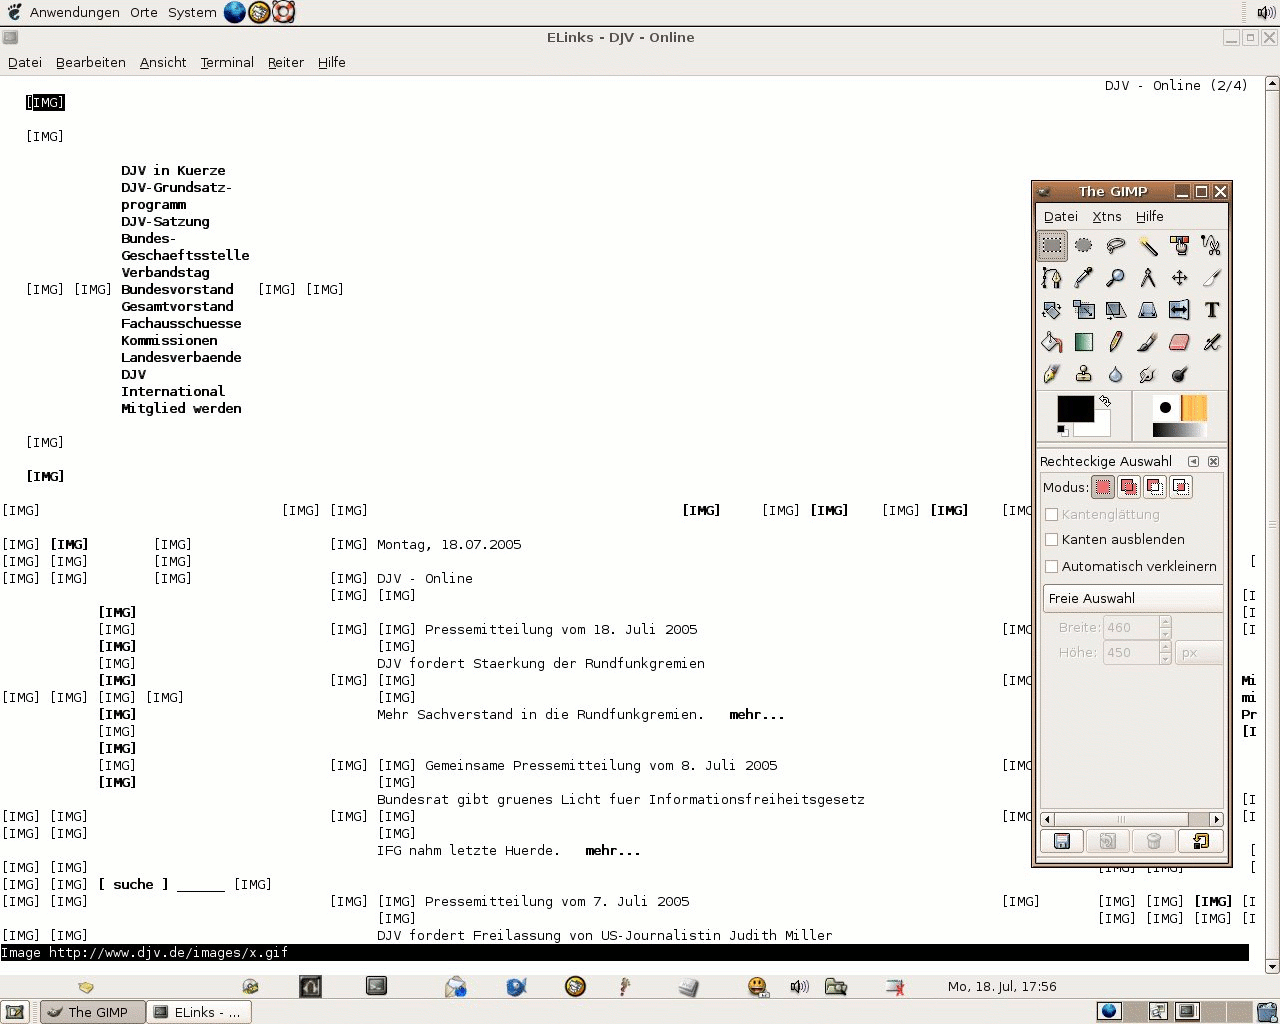1280x1024 pixels.
Task: Increase the Breite spinner value
Action: pyautogui.click(x=1165, y=622)
